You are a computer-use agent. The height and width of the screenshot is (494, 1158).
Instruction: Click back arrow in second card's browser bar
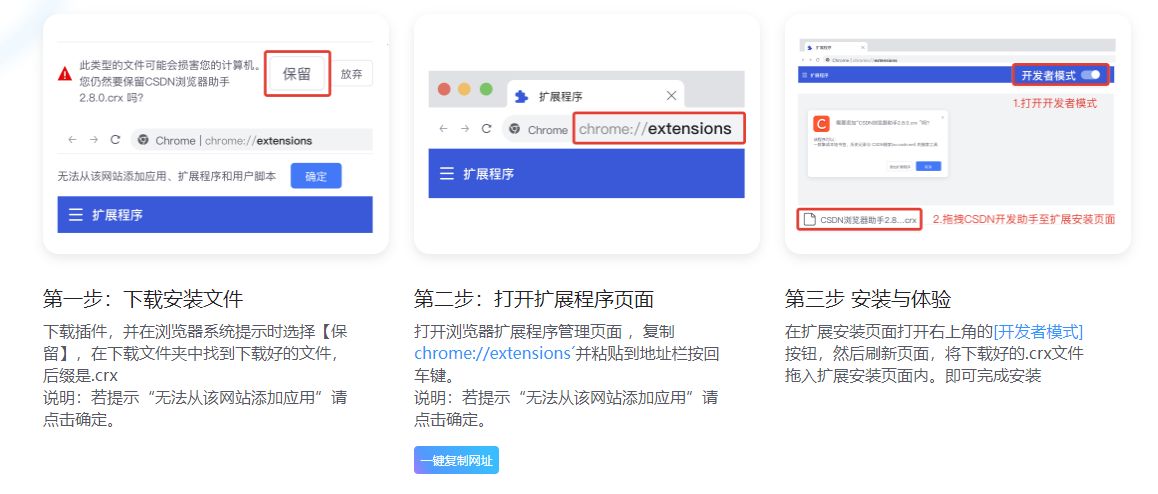tap(443, 128)
